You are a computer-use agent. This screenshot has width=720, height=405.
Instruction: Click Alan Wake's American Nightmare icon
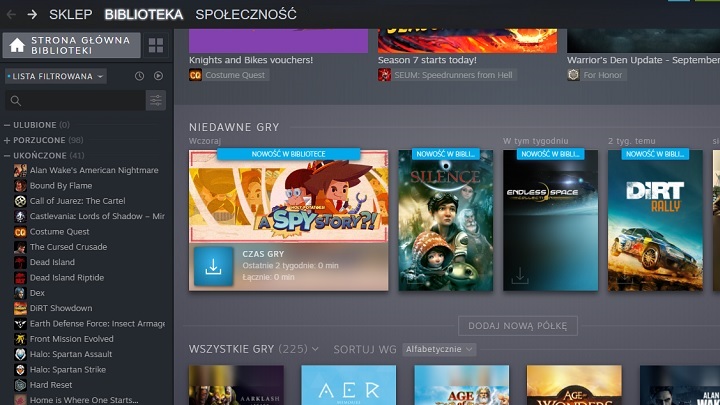20,170
